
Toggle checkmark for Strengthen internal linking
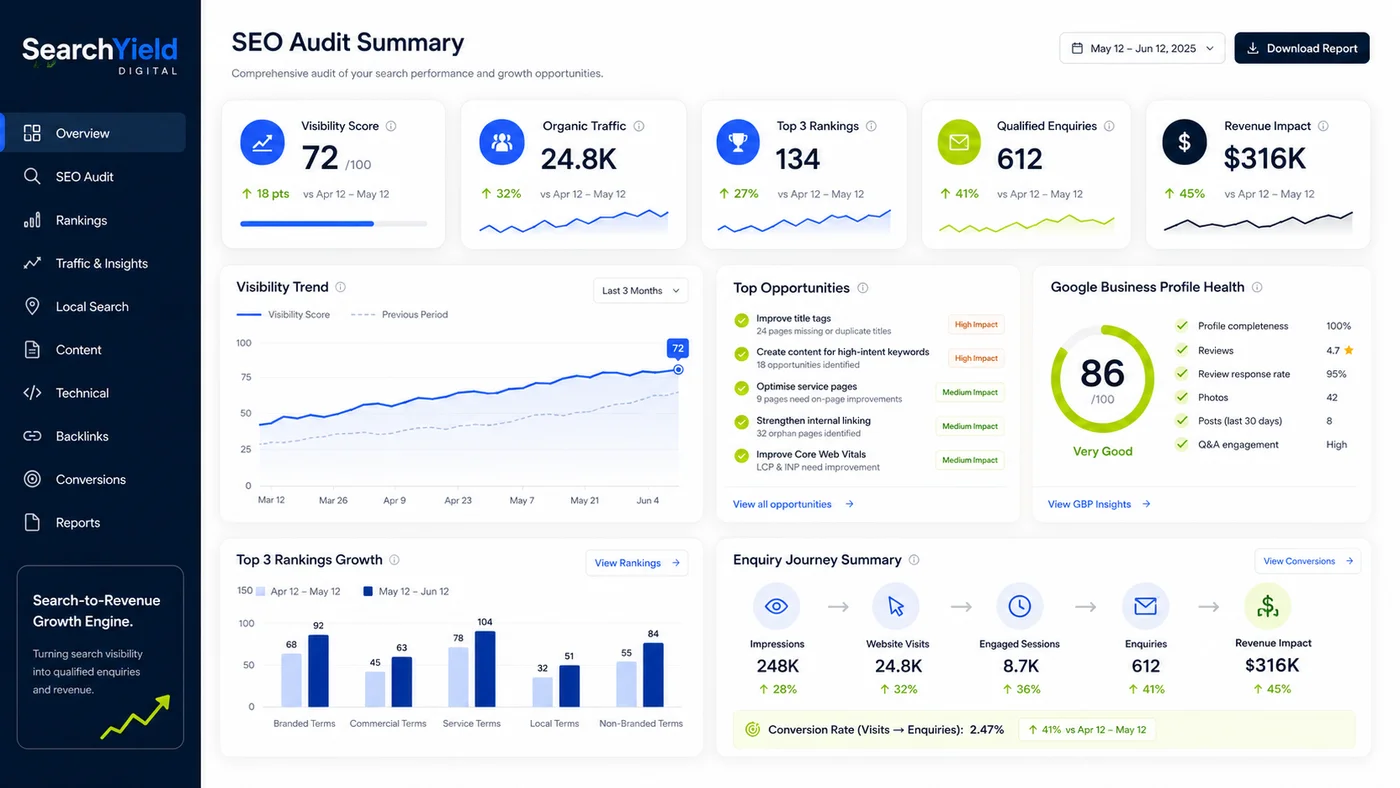[x=741, y=422]
